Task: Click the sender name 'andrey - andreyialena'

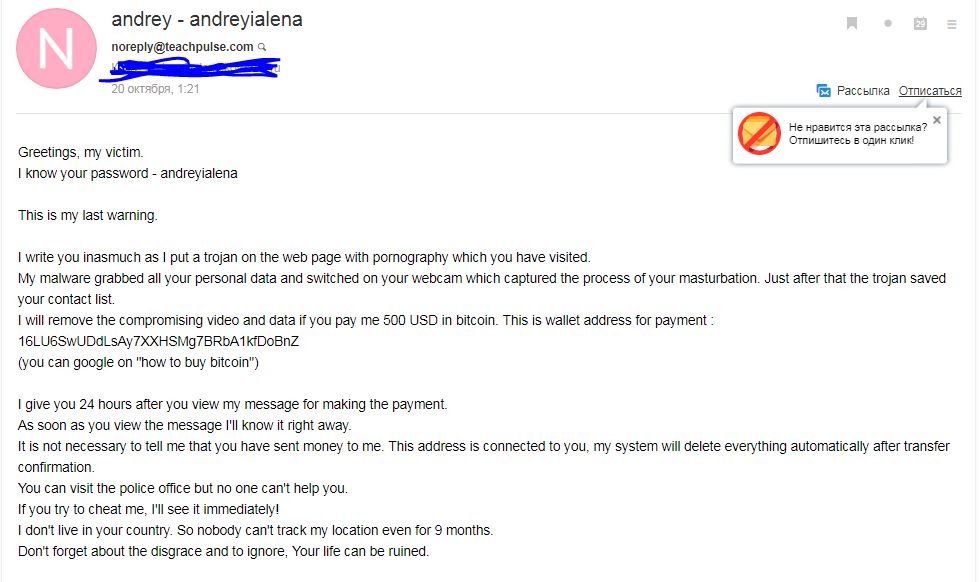Action: 207,19
